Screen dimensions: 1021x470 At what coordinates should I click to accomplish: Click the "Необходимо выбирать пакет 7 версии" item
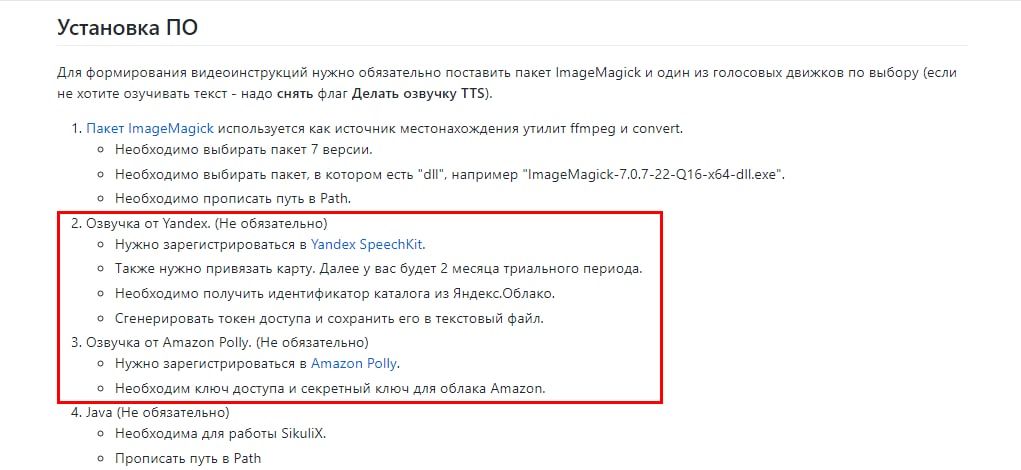point(244,149)
